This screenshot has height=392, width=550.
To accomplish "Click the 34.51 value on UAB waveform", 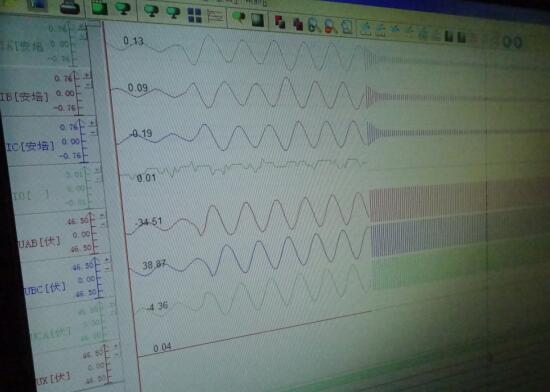I will (x=150, y=222).
